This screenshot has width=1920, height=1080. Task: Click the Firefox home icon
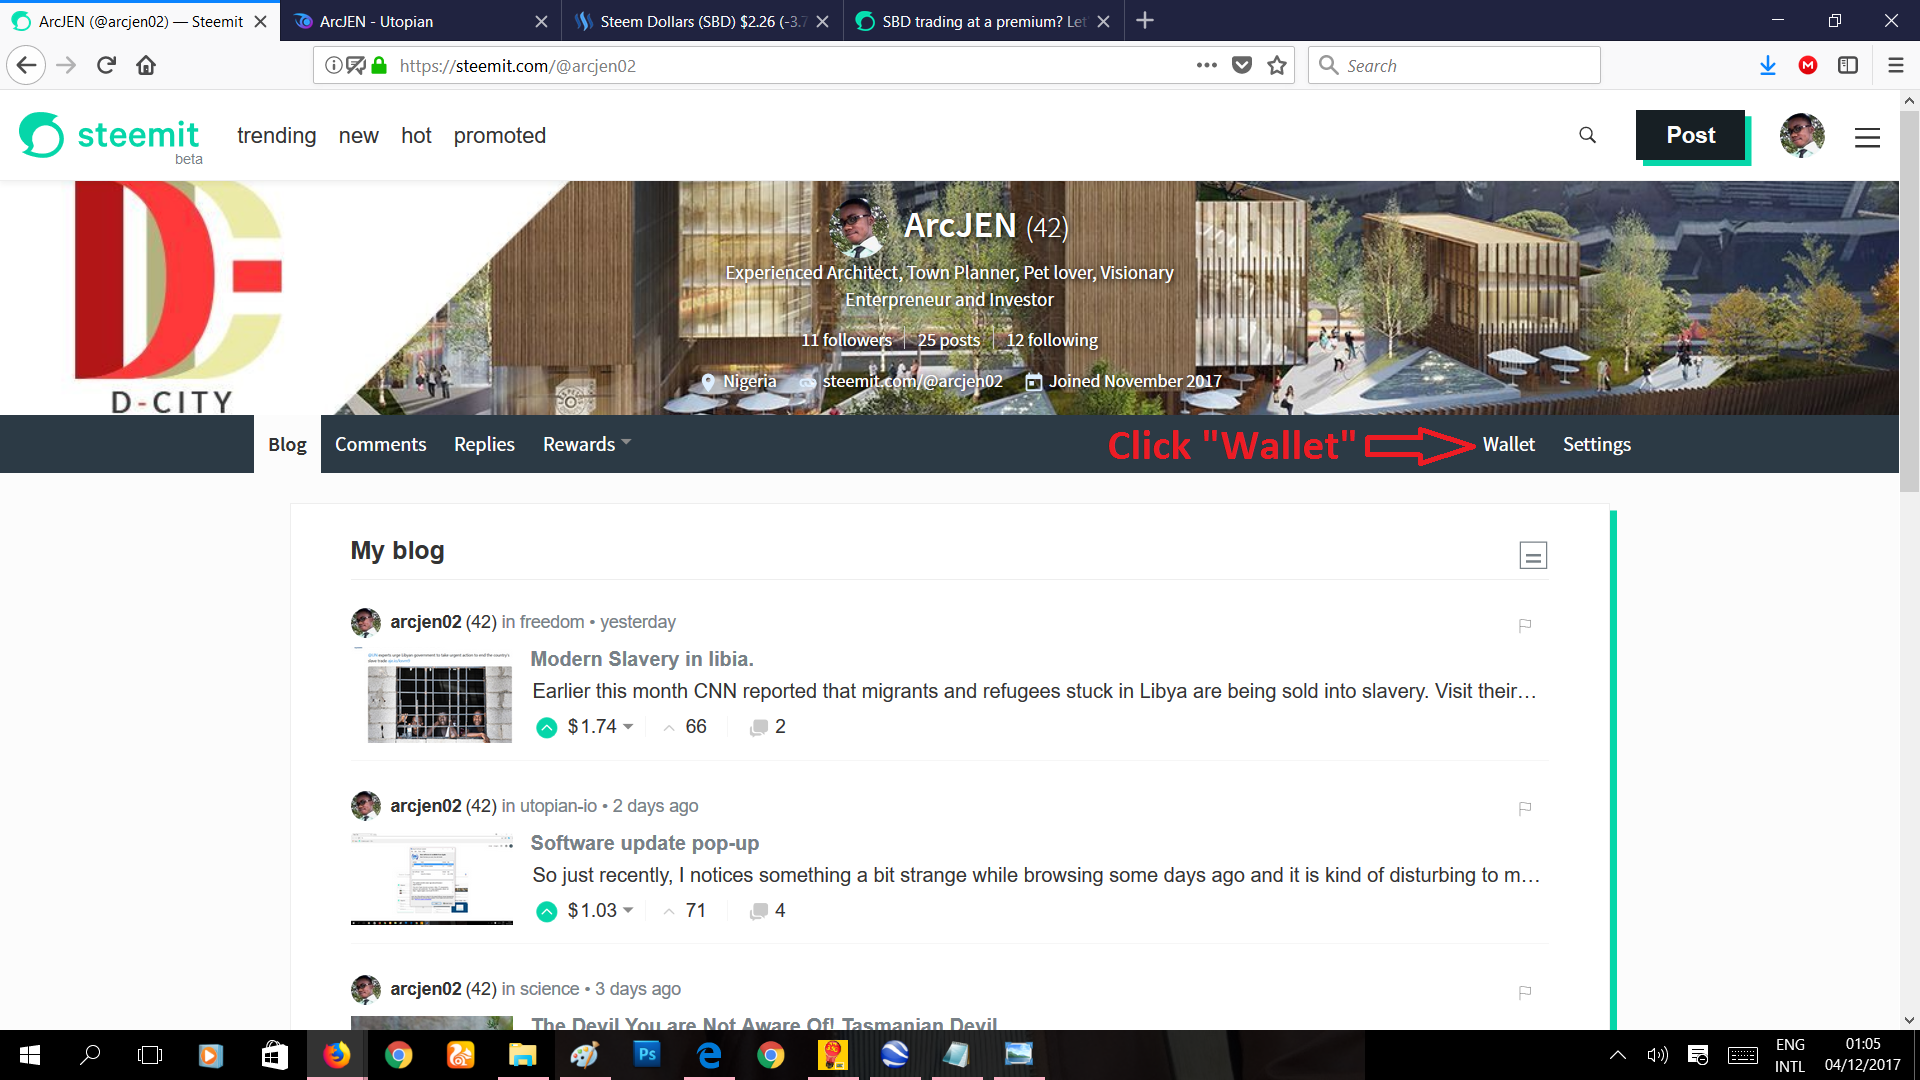tap(146, 66)
